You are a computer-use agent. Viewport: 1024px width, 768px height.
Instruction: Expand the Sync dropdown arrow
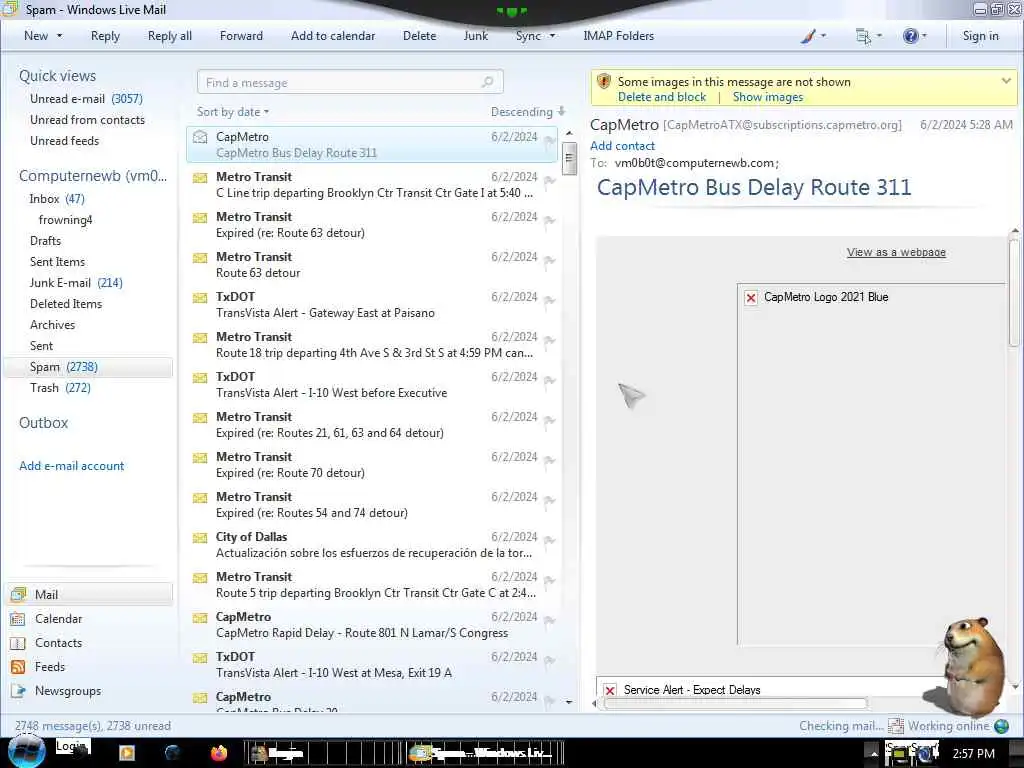tap(552, 36)
